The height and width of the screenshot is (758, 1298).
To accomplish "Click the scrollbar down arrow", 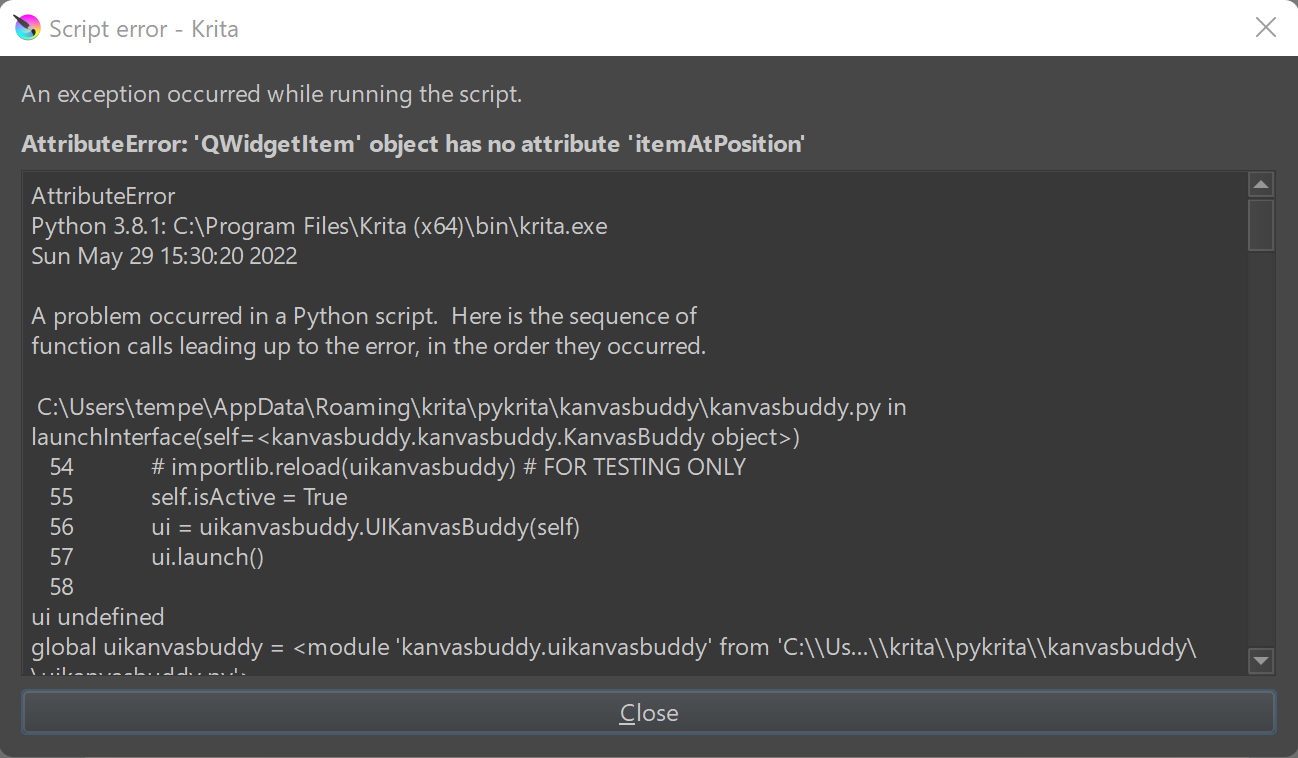I will [x=1261, y=660].
